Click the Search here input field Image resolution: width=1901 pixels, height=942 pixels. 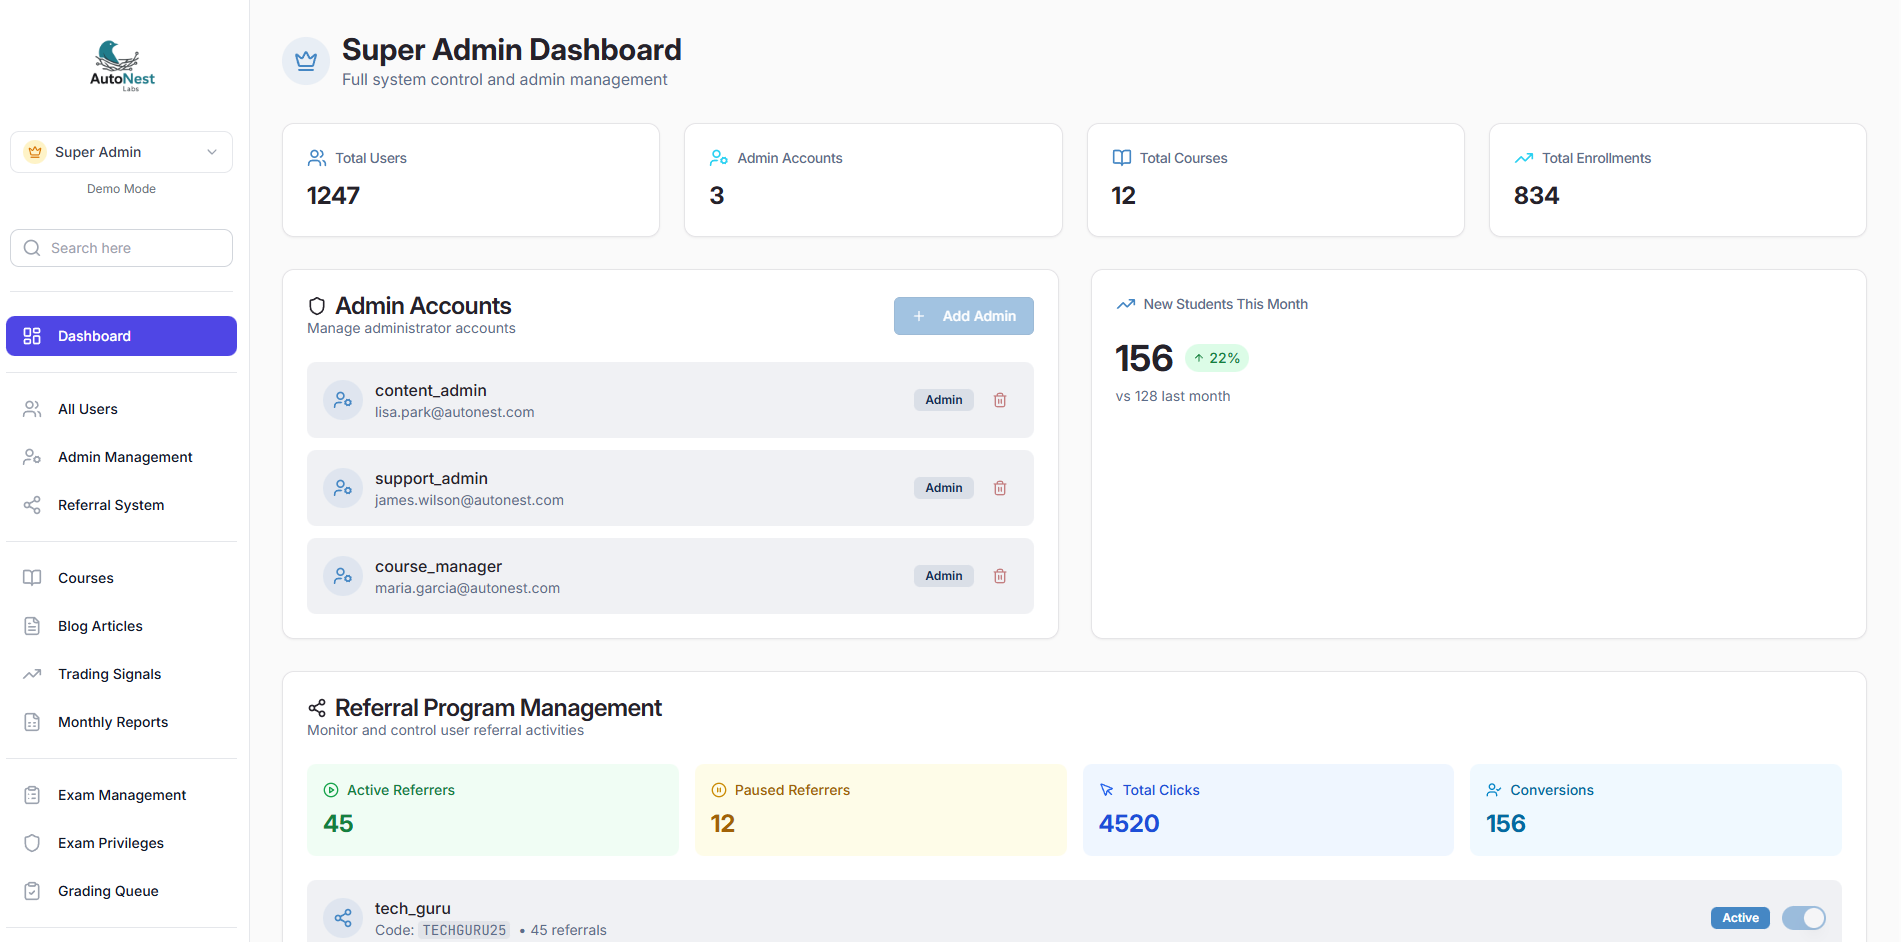click(122, 248)
